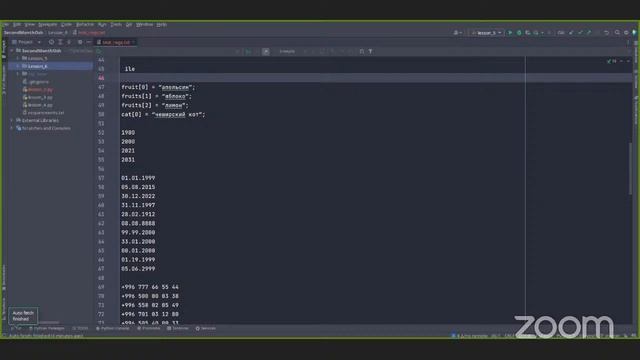The image size is (640, 360).
Task: Click the Git push arrow icon
Action: (589, 33)
